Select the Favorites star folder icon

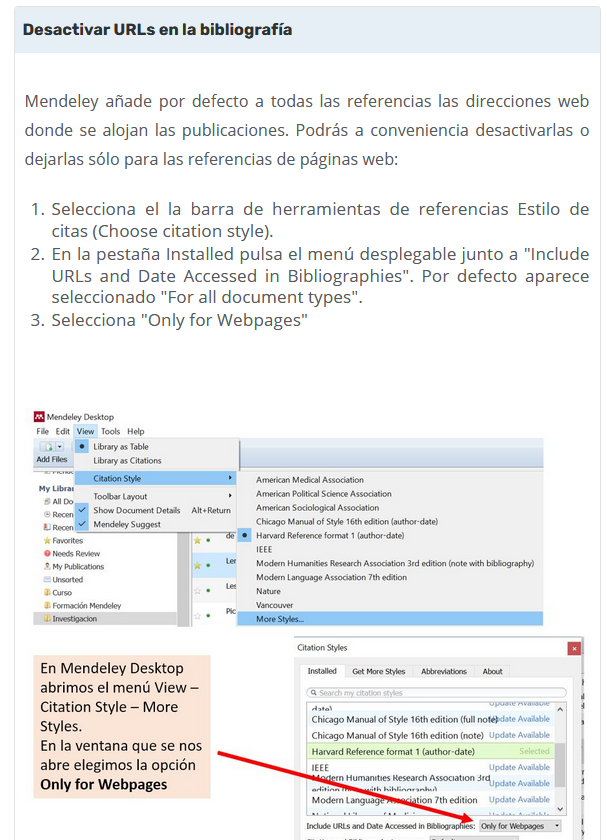point(47,540)
